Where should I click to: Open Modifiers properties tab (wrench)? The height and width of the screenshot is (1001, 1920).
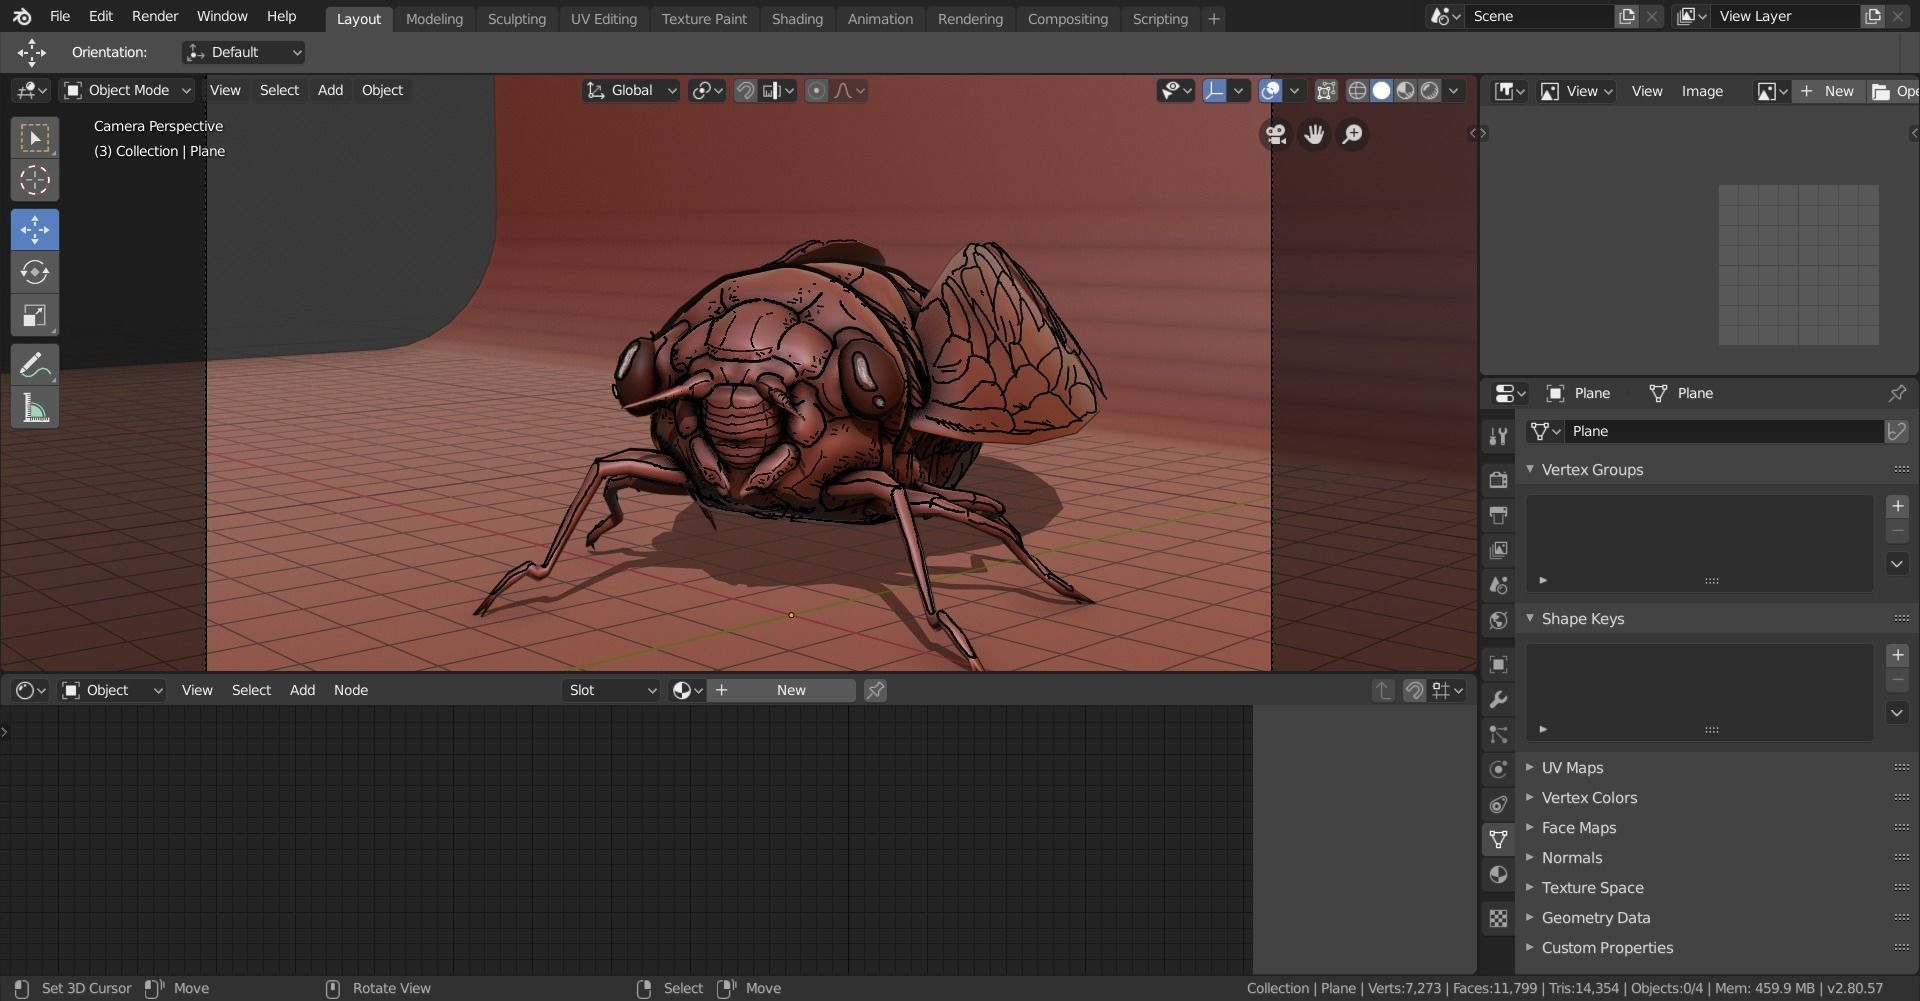point(1498,699)
